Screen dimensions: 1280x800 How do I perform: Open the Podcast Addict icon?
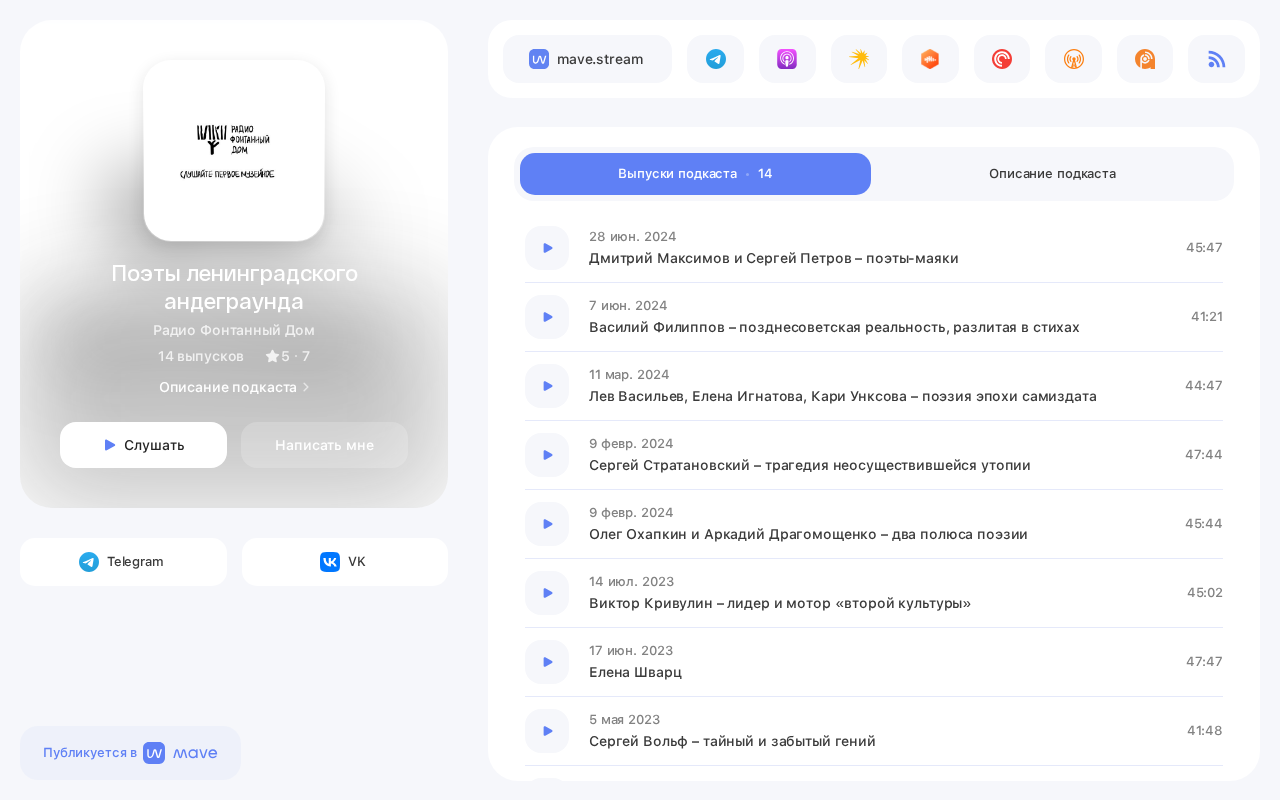pos(1145,59)
